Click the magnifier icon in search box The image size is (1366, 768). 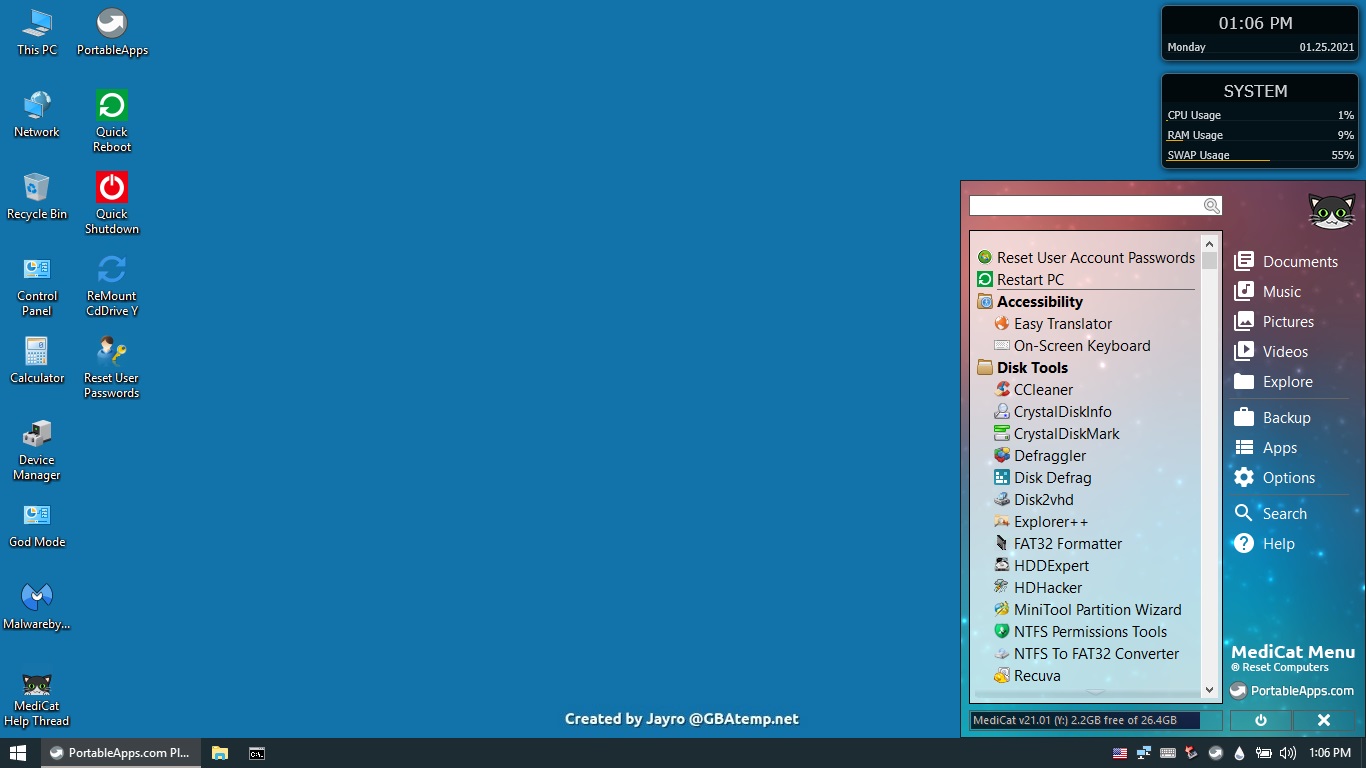click(x=1212, y=206)
